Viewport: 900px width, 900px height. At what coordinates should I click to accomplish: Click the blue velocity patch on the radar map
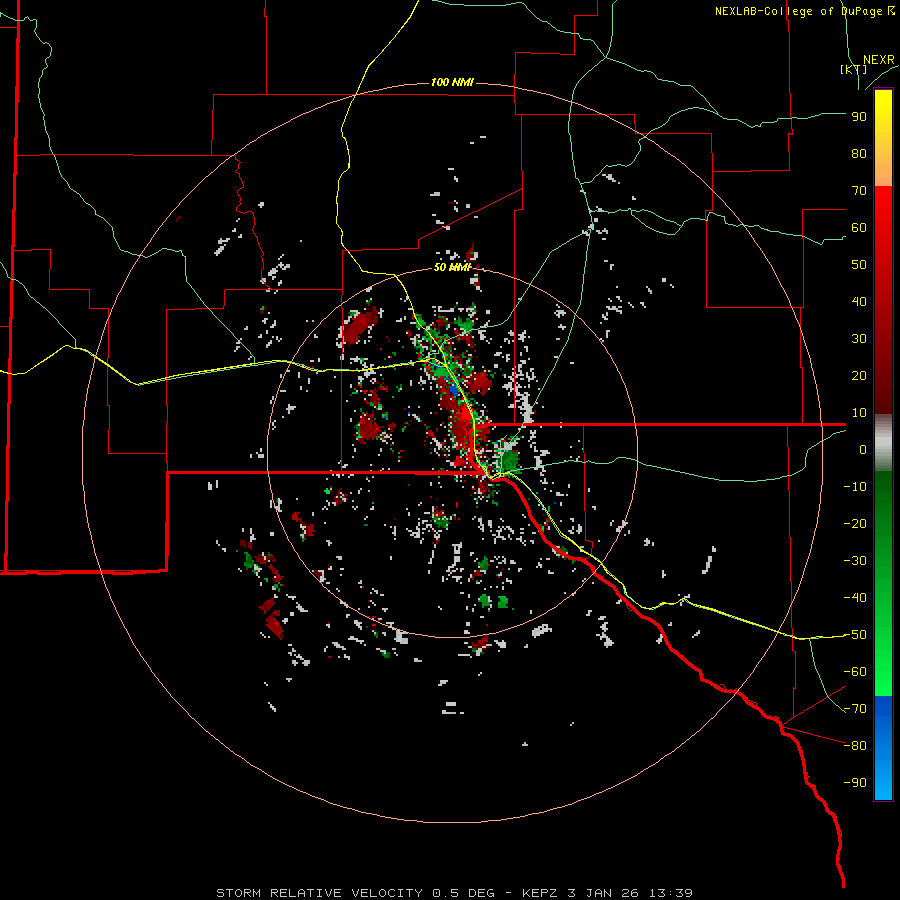(x=454, y=390)
